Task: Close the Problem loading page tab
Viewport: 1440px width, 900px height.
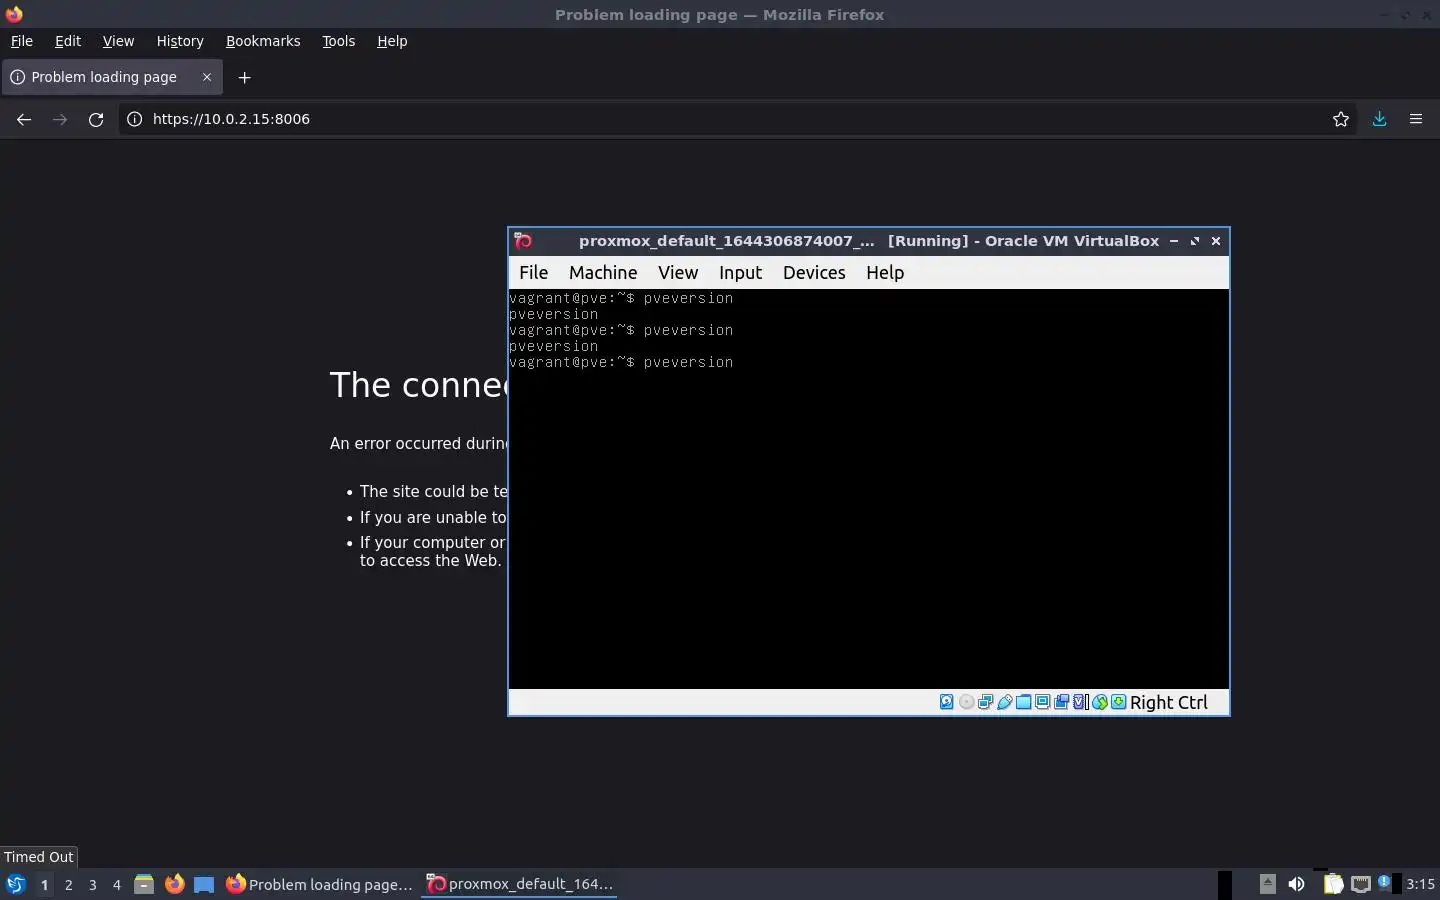Action: click(207, 77)
